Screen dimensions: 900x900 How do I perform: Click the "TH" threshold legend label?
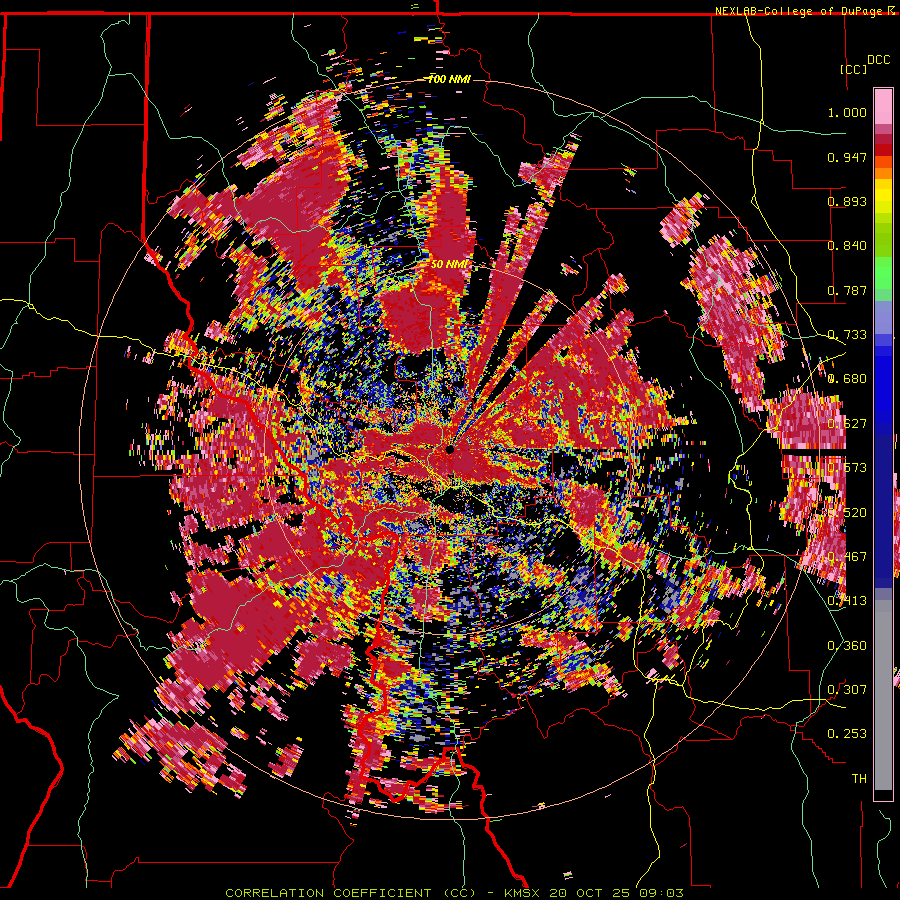[859, 779]
